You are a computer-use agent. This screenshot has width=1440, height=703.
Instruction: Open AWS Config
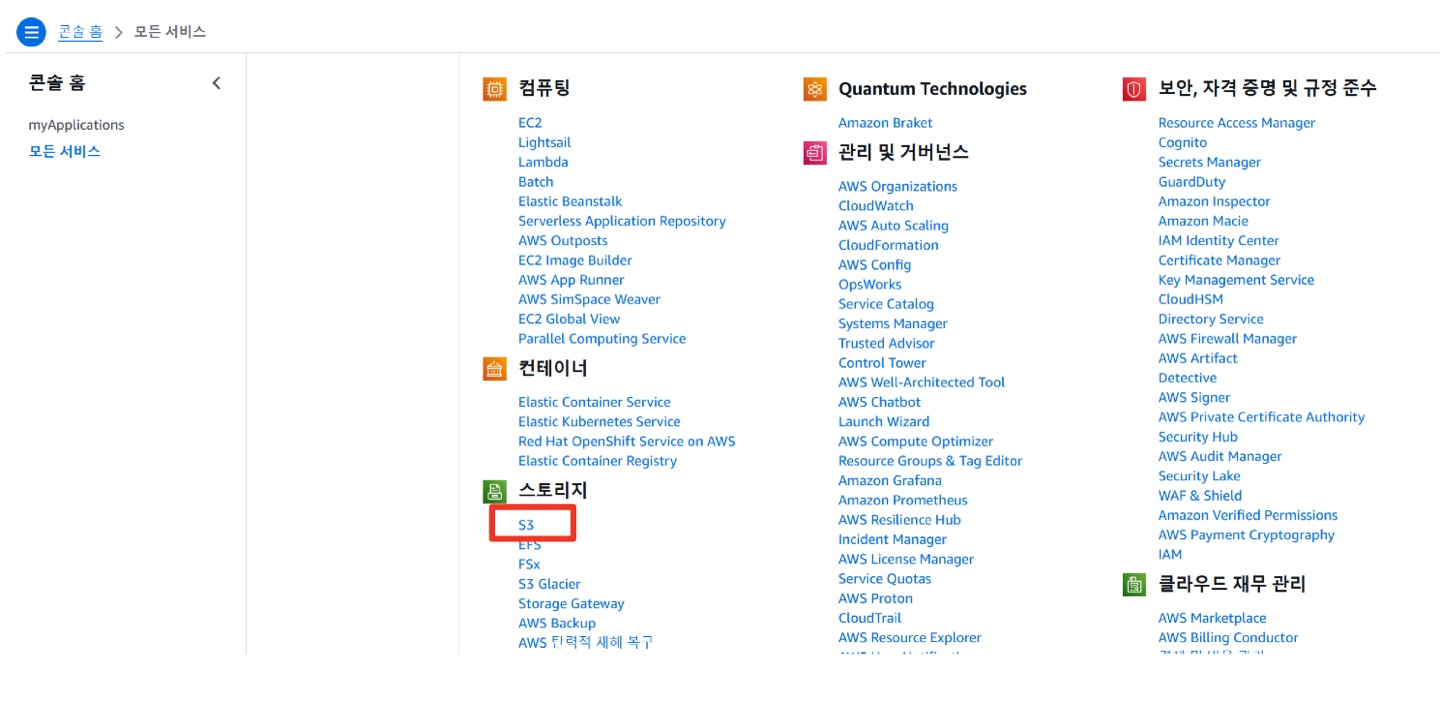(875, 265)
